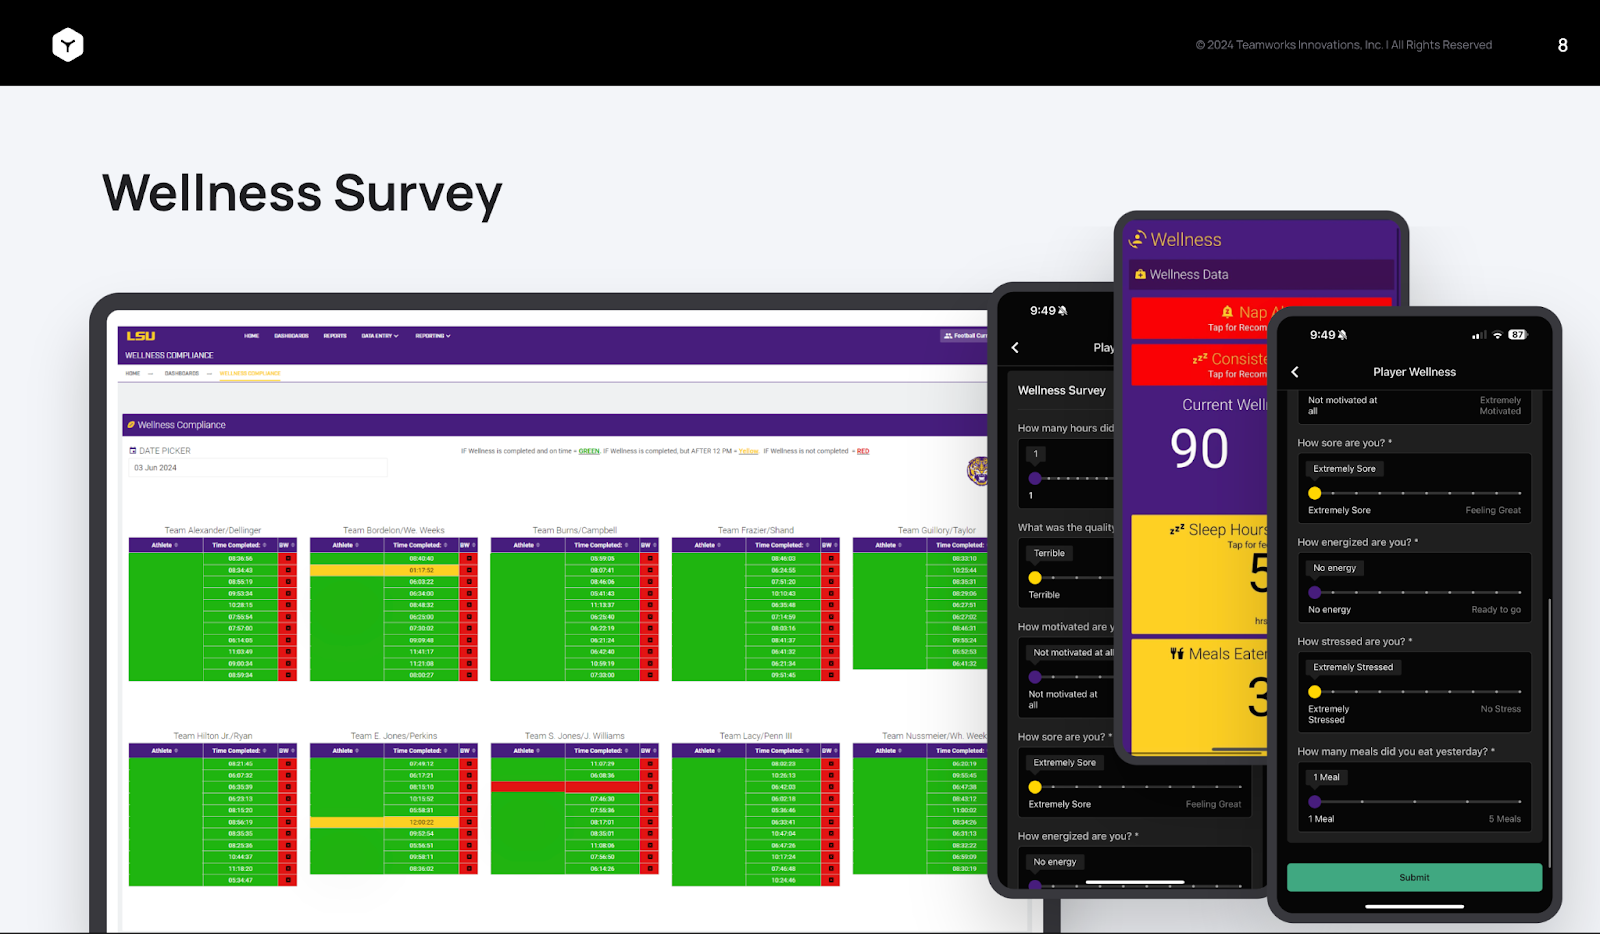Click the Teamworks hexagon logo

pos(68,45)
